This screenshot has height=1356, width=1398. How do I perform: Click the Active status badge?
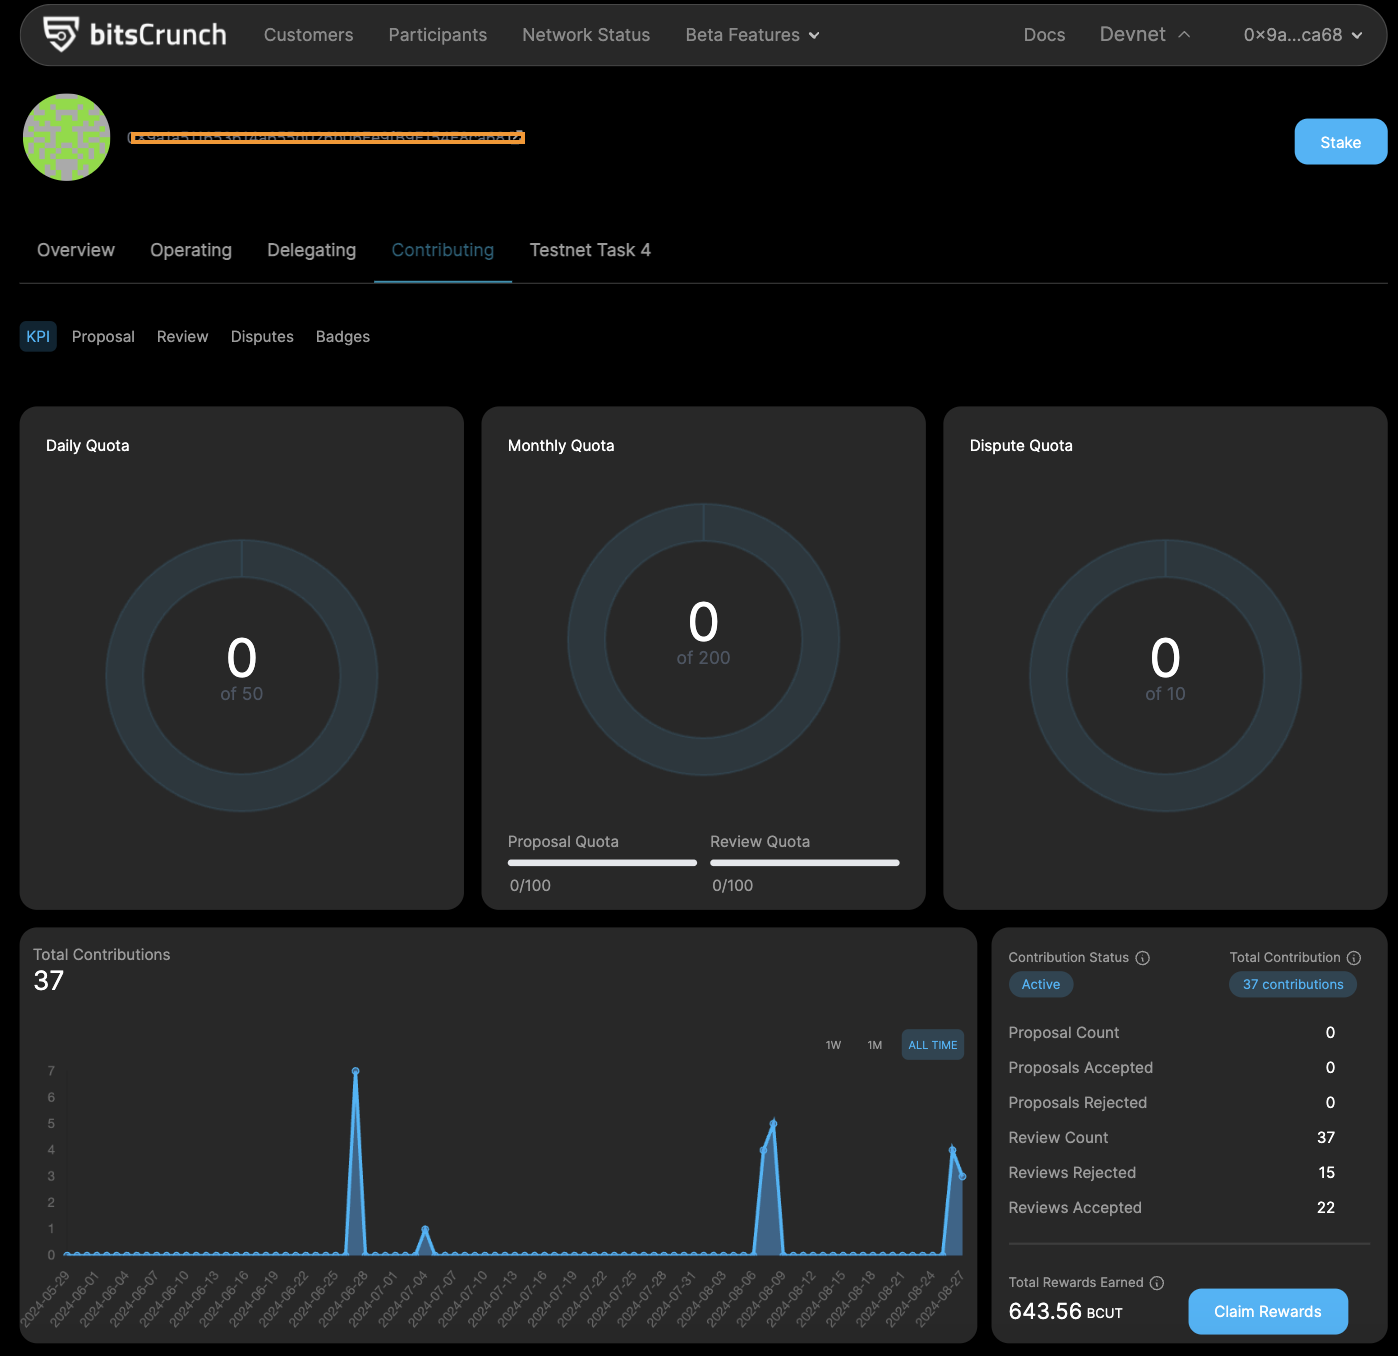coord(1041,985)
